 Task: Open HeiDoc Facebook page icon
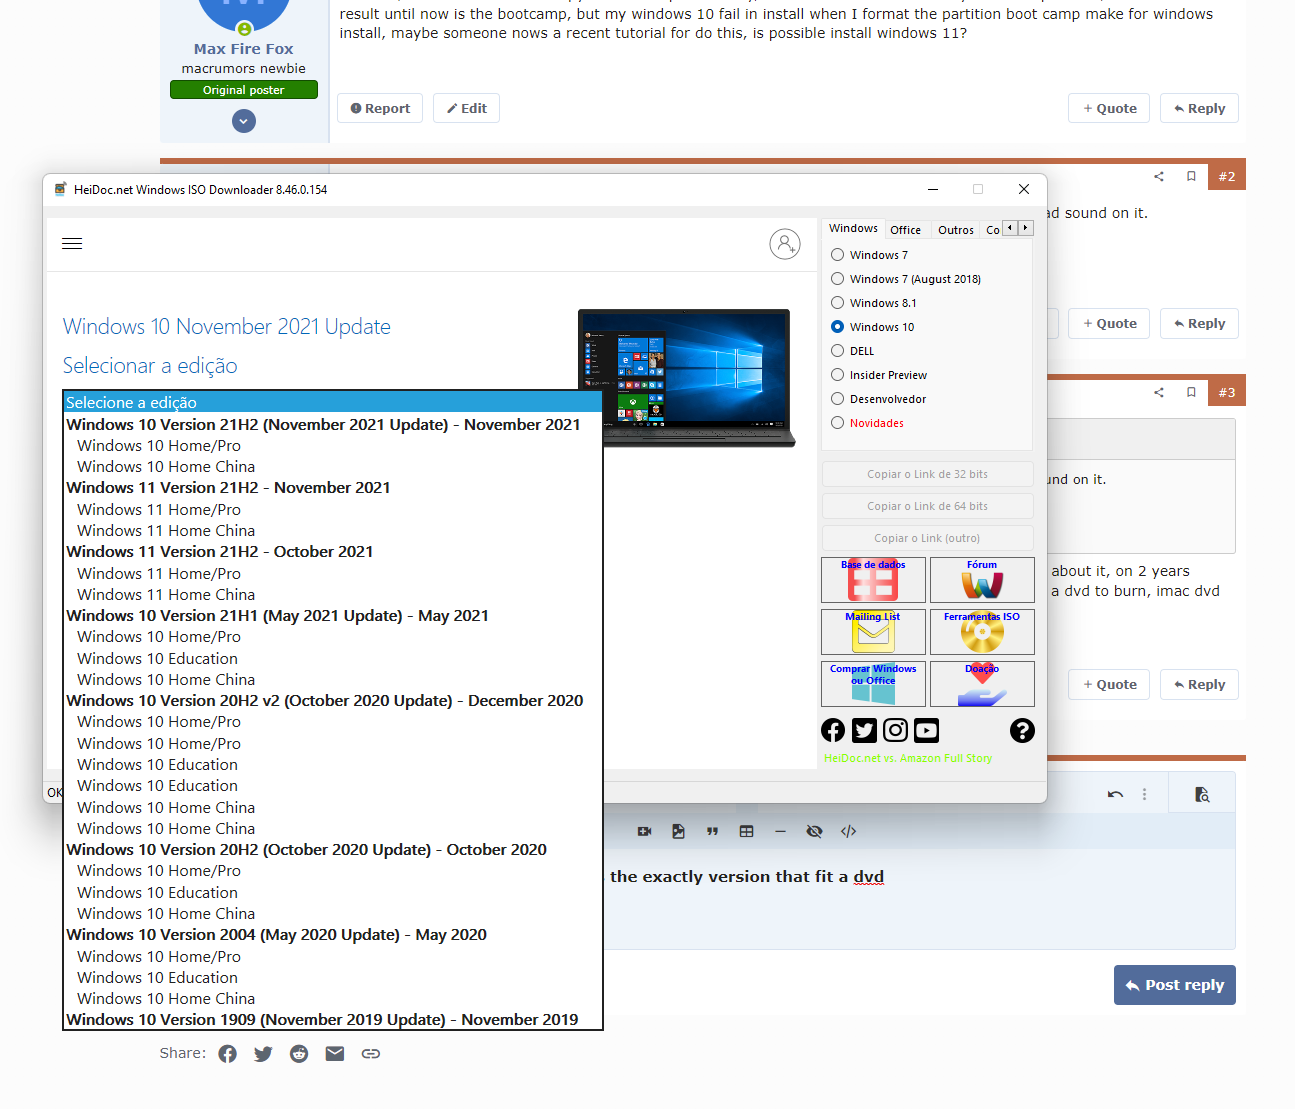pos(833,730)
